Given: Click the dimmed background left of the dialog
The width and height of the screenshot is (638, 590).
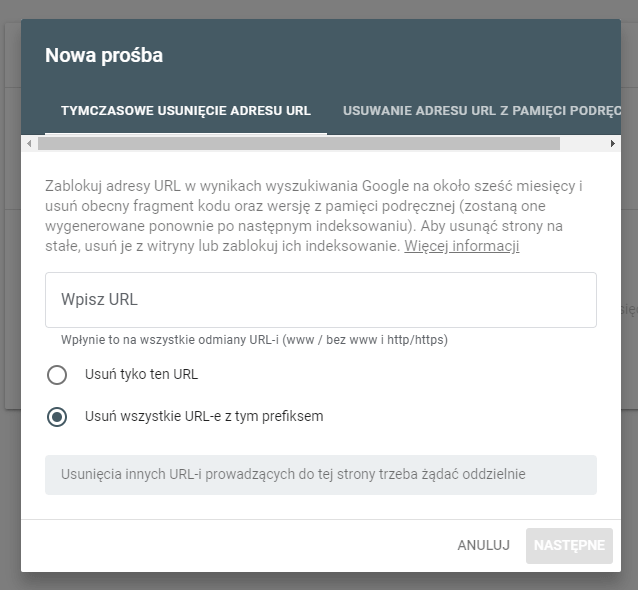Looking at the screenshot, I should point(10,300).
